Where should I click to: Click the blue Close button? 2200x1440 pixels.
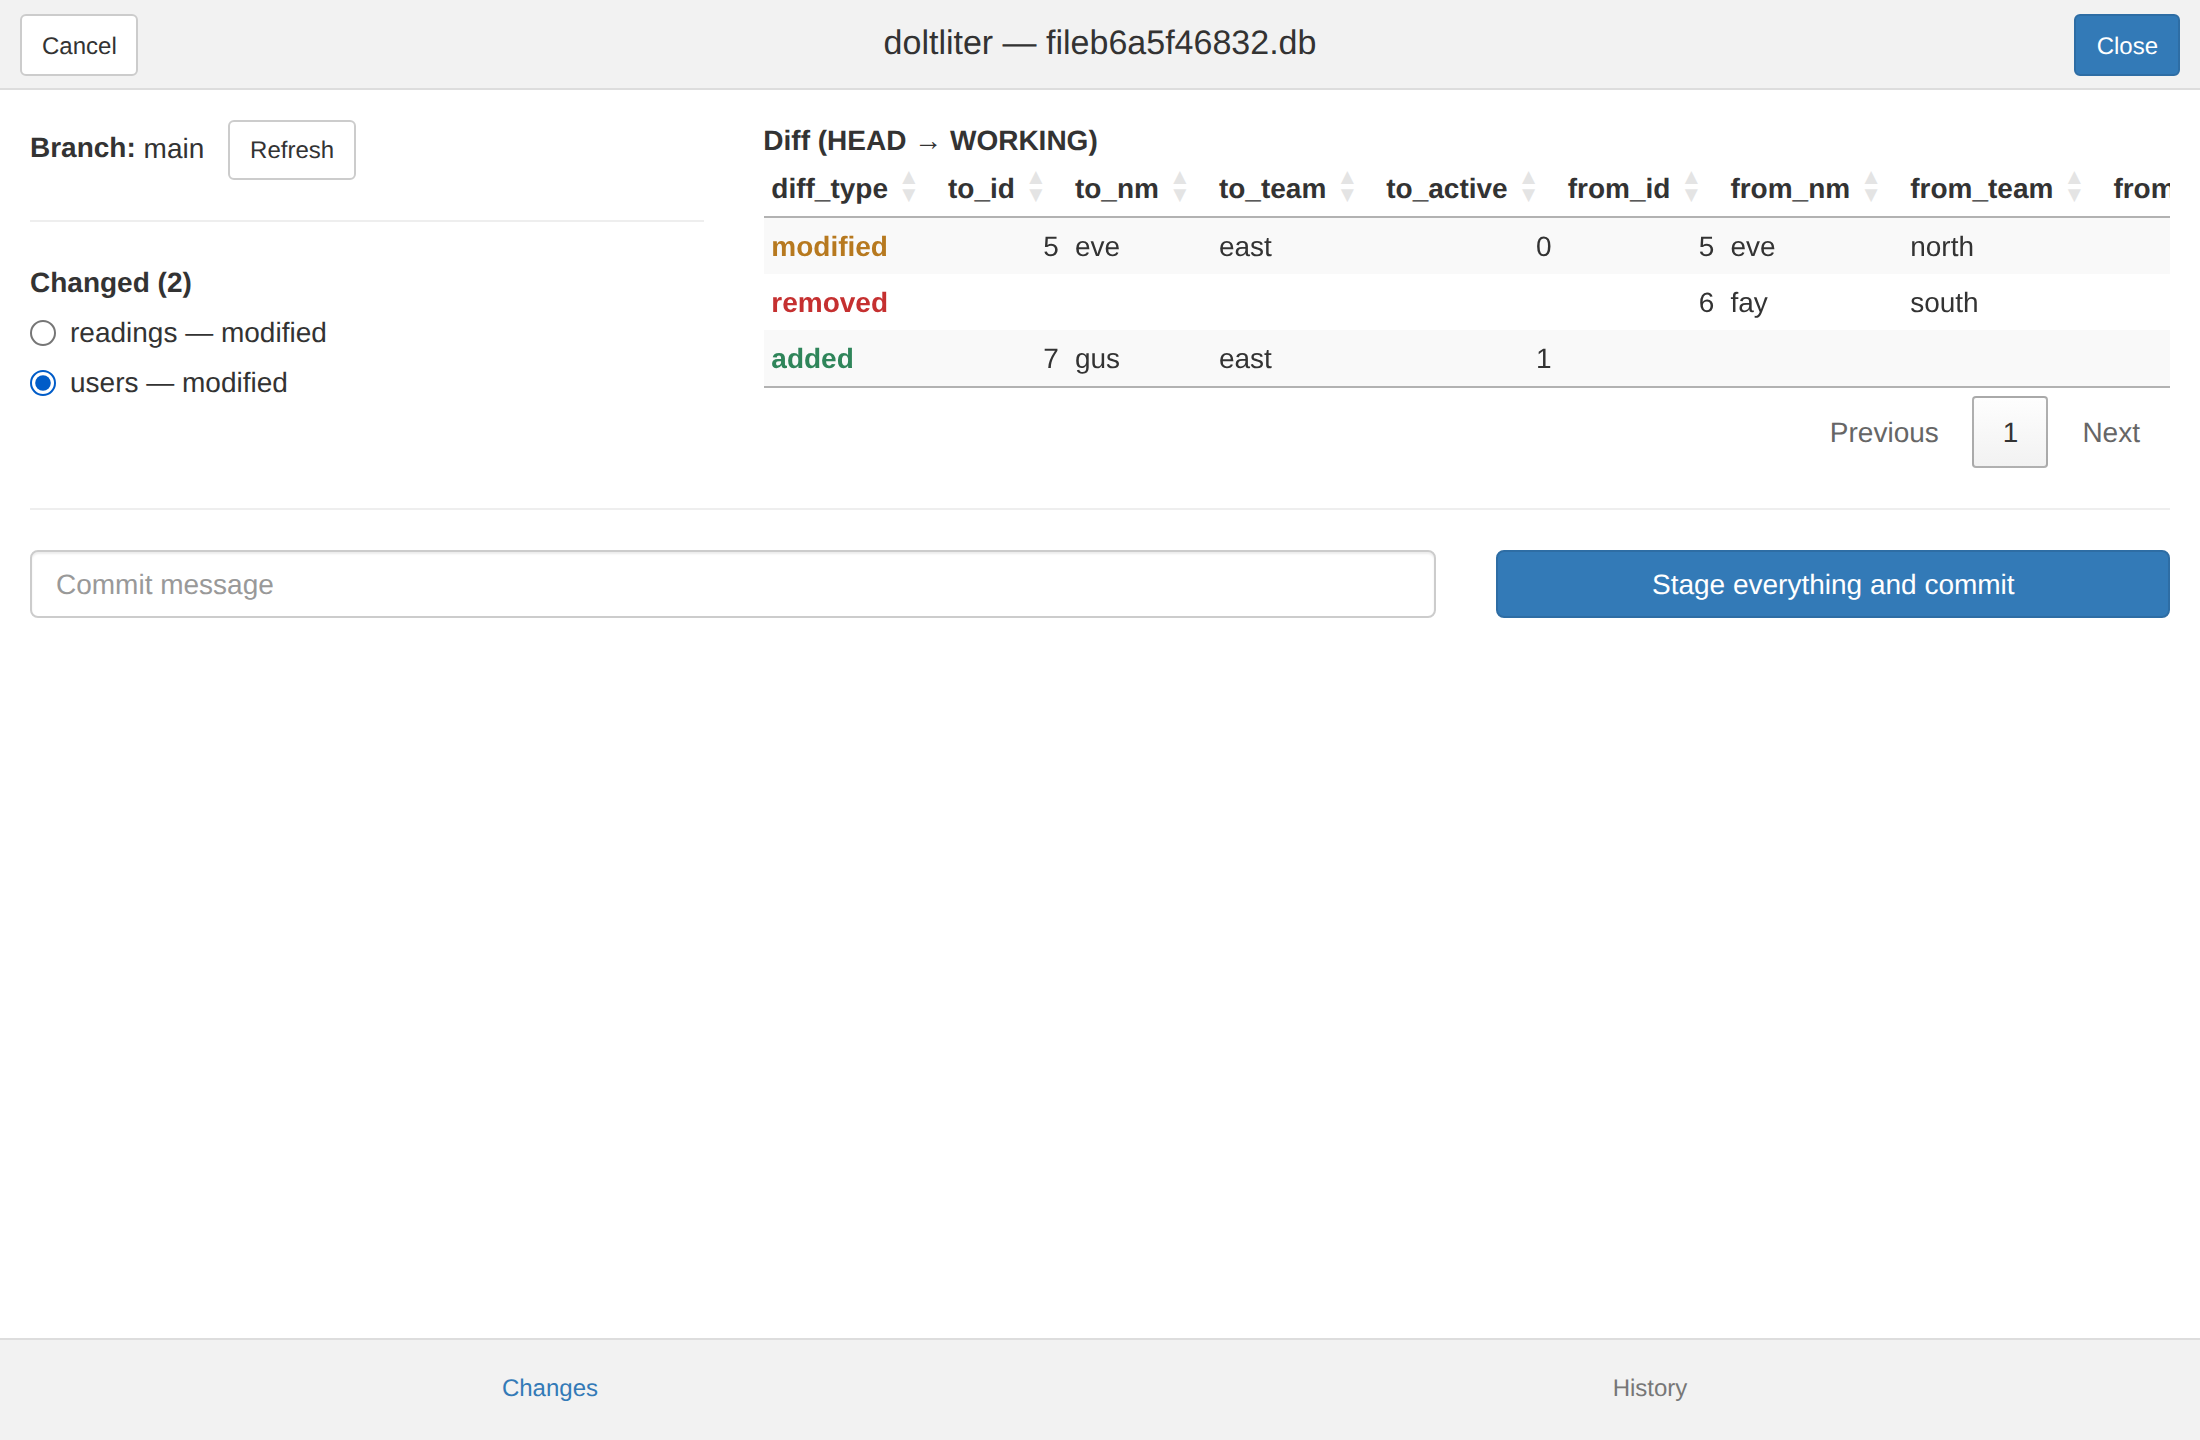pos(2126,45)
